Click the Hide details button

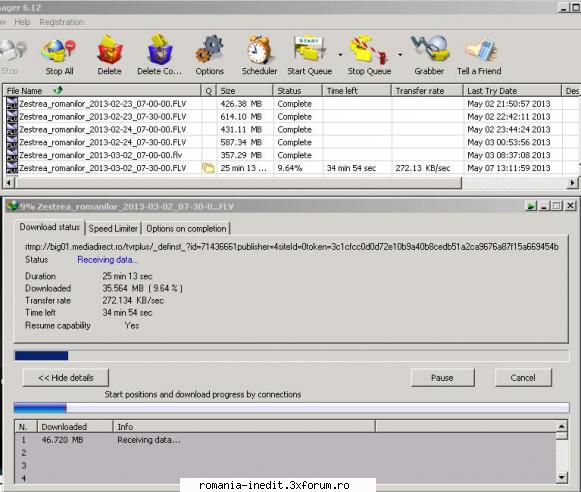point(66,378)
